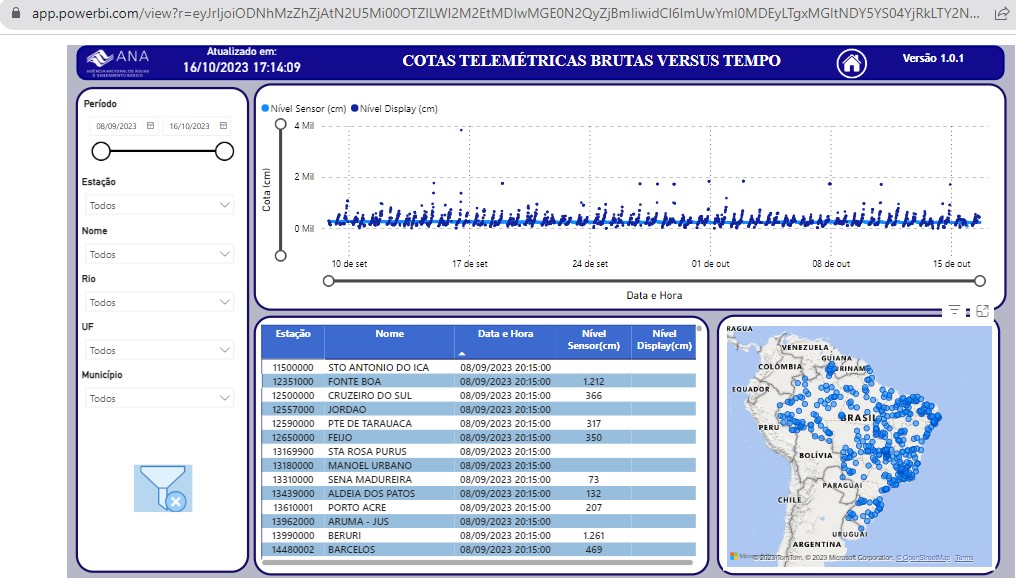Click the clear filters funnel icon
The height and width of the screenshot is (579, 1016).
(163, 488)
